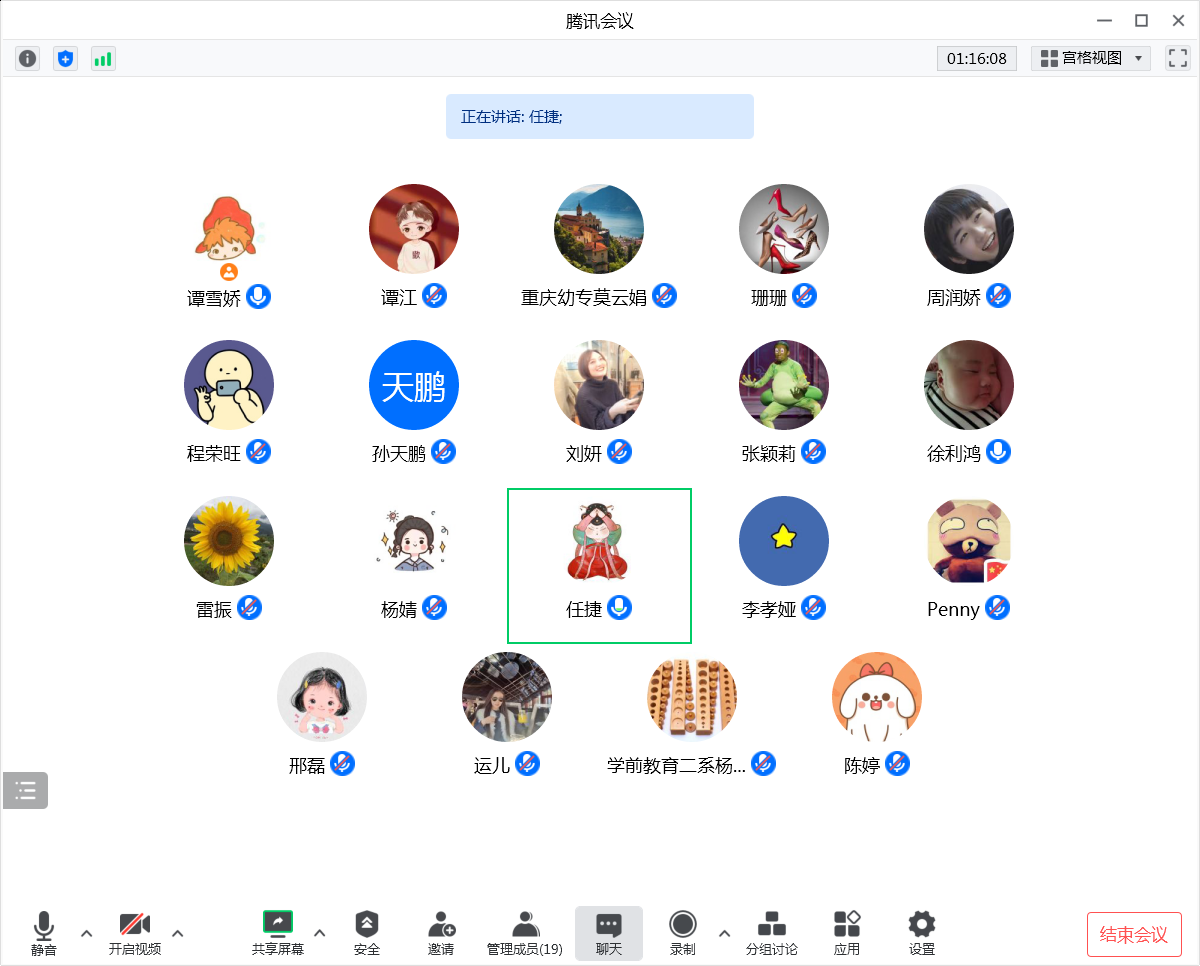Select 张颖莉's green frog avatar

tap(784, 385)
